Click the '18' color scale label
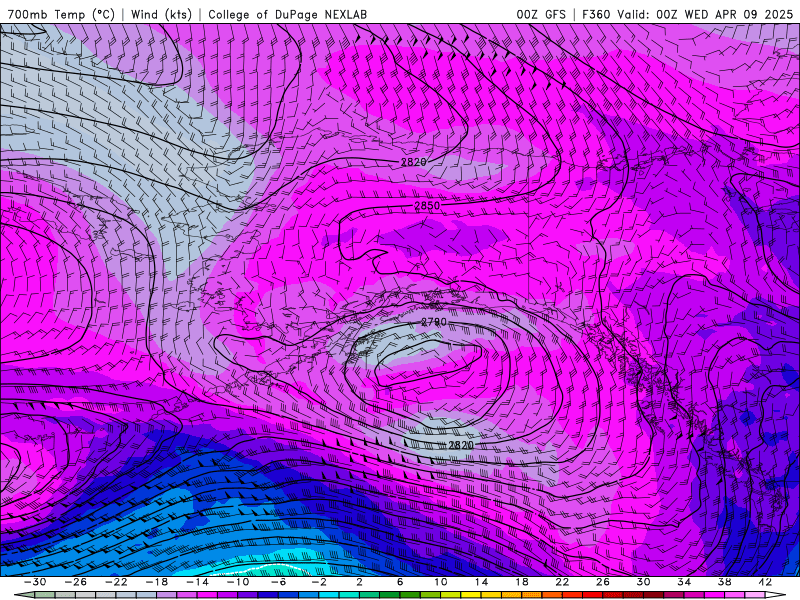The image size is (800, 600). tap(521, 582)
